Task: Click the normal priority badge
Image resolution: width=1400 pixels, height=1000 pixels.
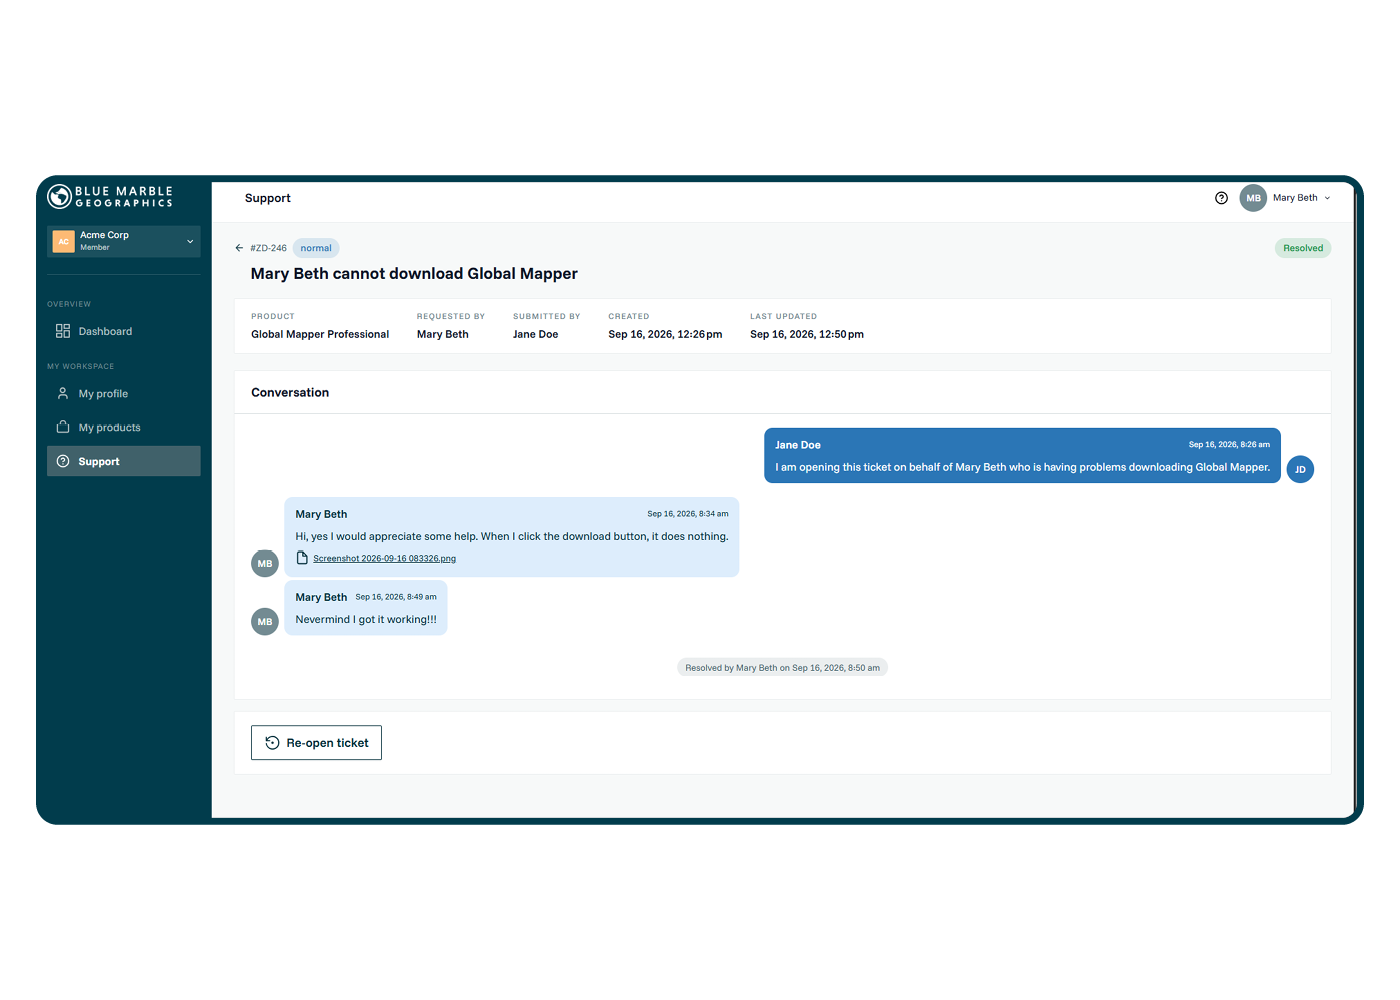Action: pos(316,248)
